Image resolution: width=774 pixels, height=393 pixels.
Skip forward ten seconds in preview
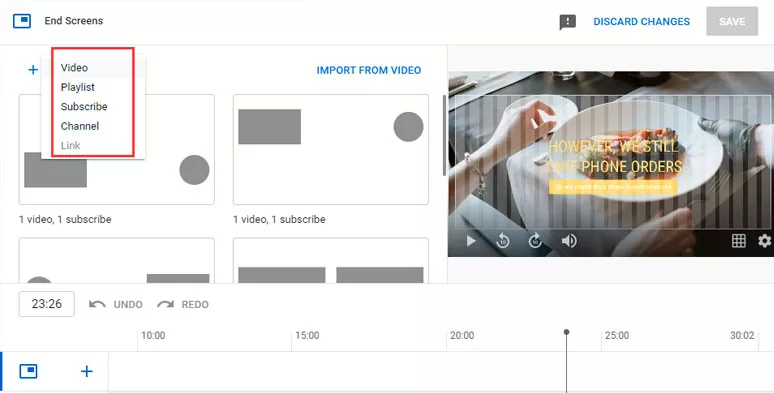click(536, 240)
